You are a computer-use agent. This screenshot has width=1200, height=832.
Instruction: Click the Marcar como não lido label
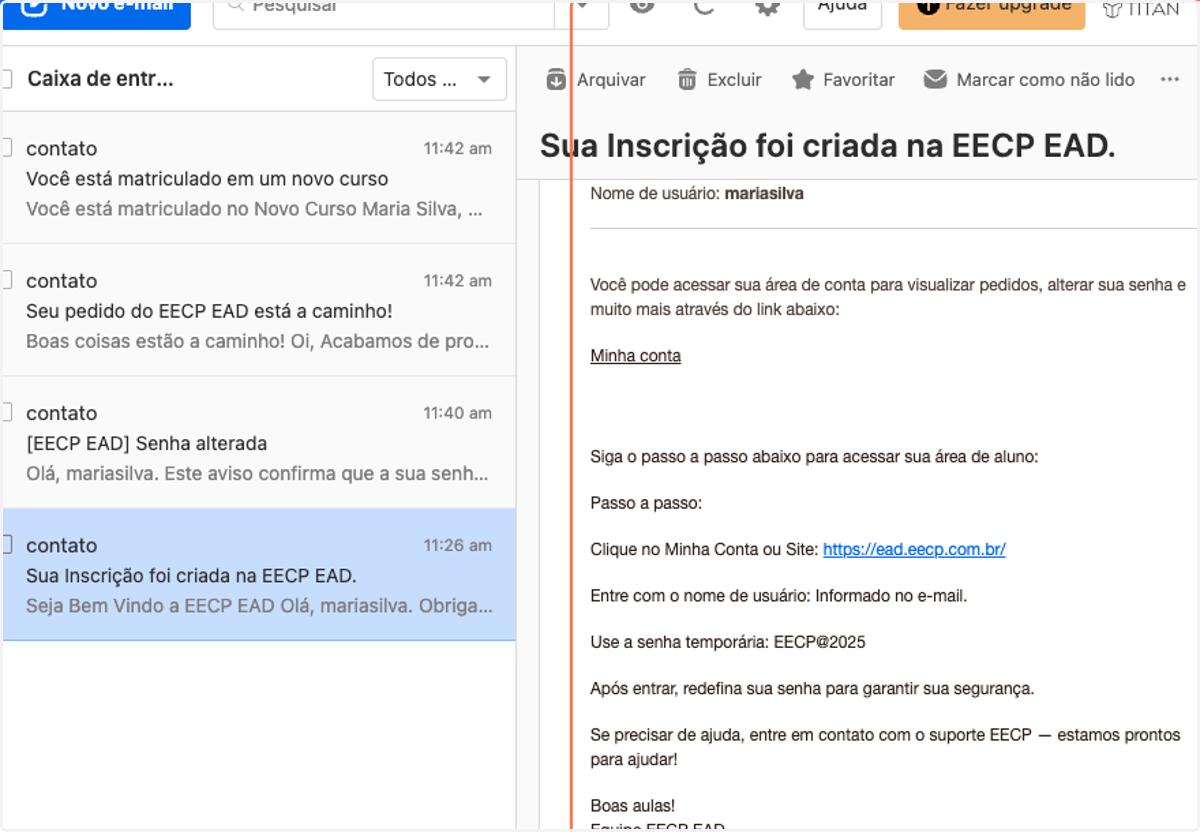click(1045, 80)
